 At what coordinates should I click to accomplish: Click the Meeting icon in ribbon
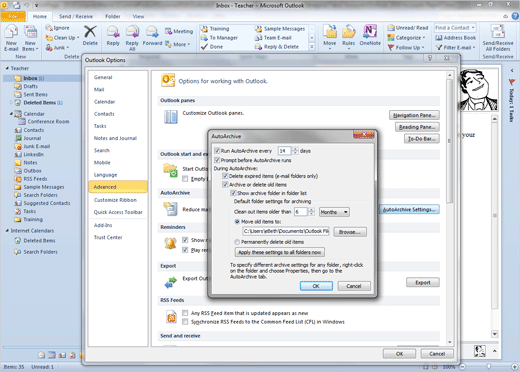click(x=168, y=31)
